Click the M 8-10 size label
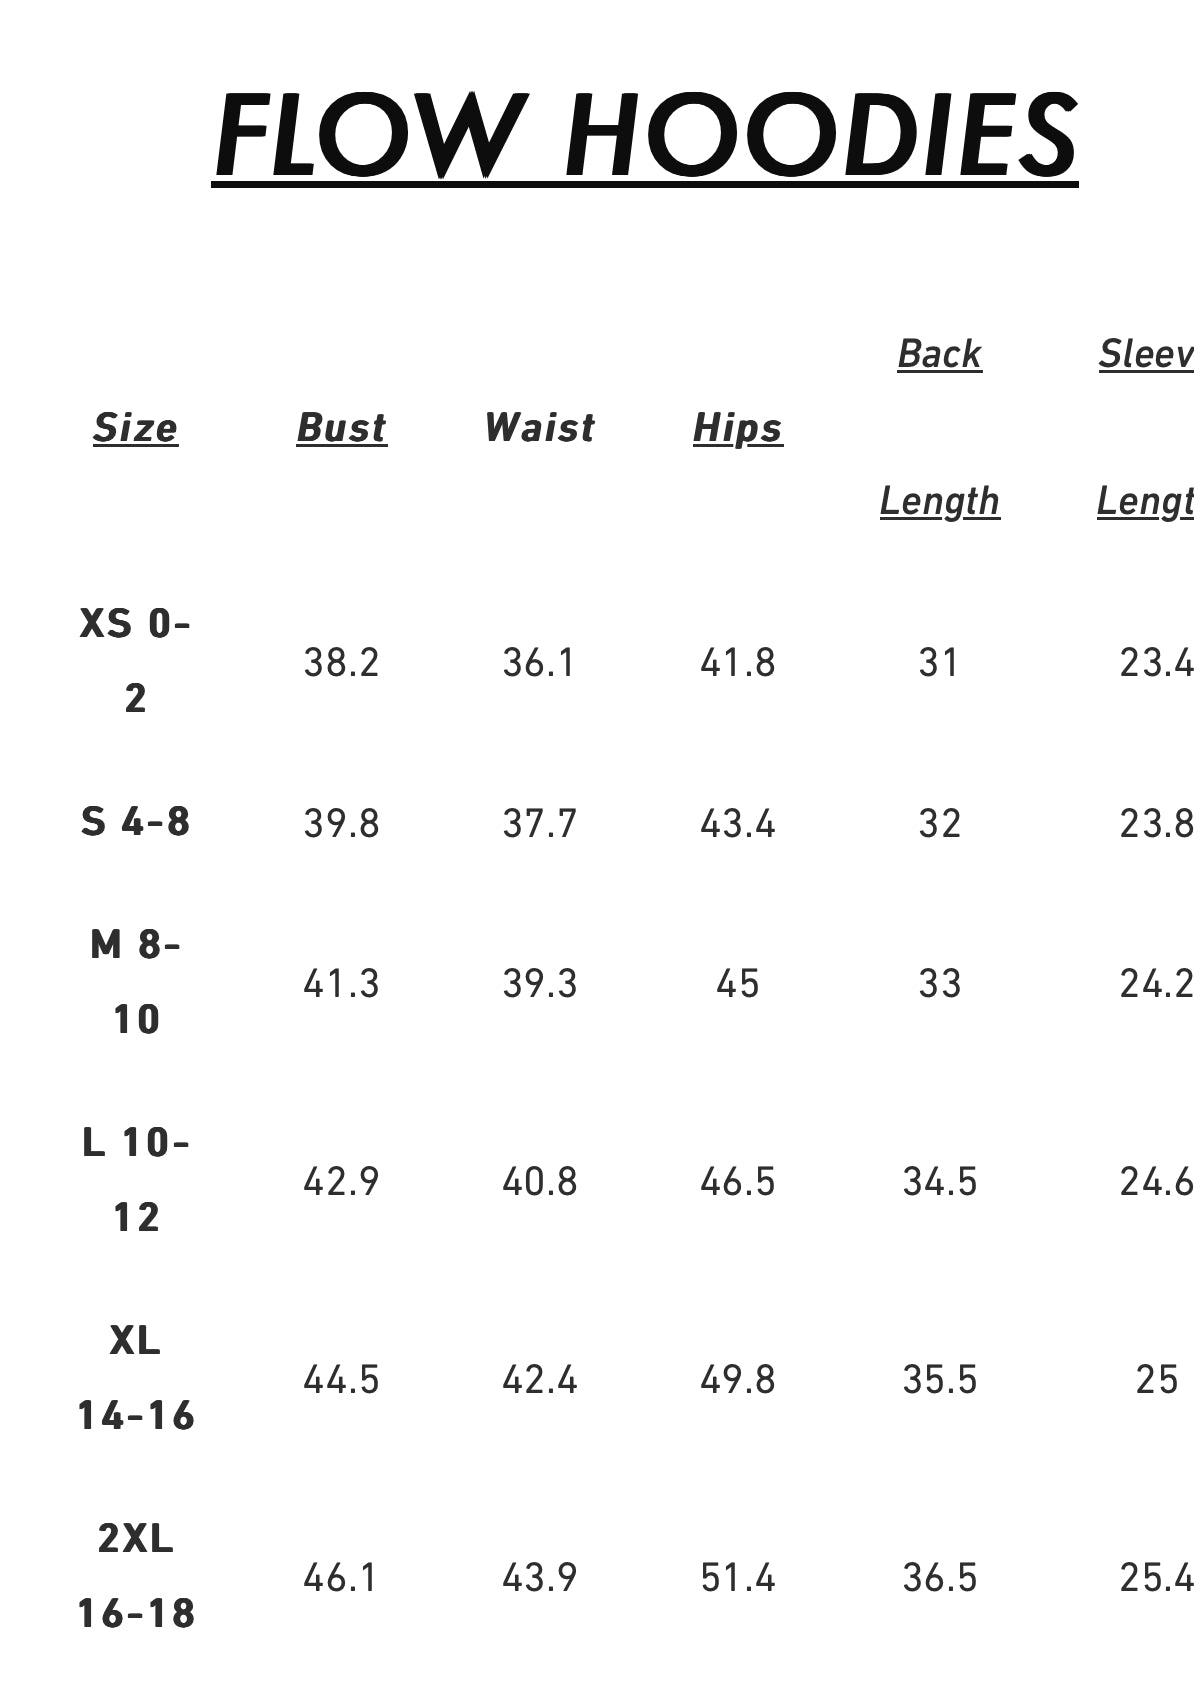The image size is (1194, 1695). 135,982
